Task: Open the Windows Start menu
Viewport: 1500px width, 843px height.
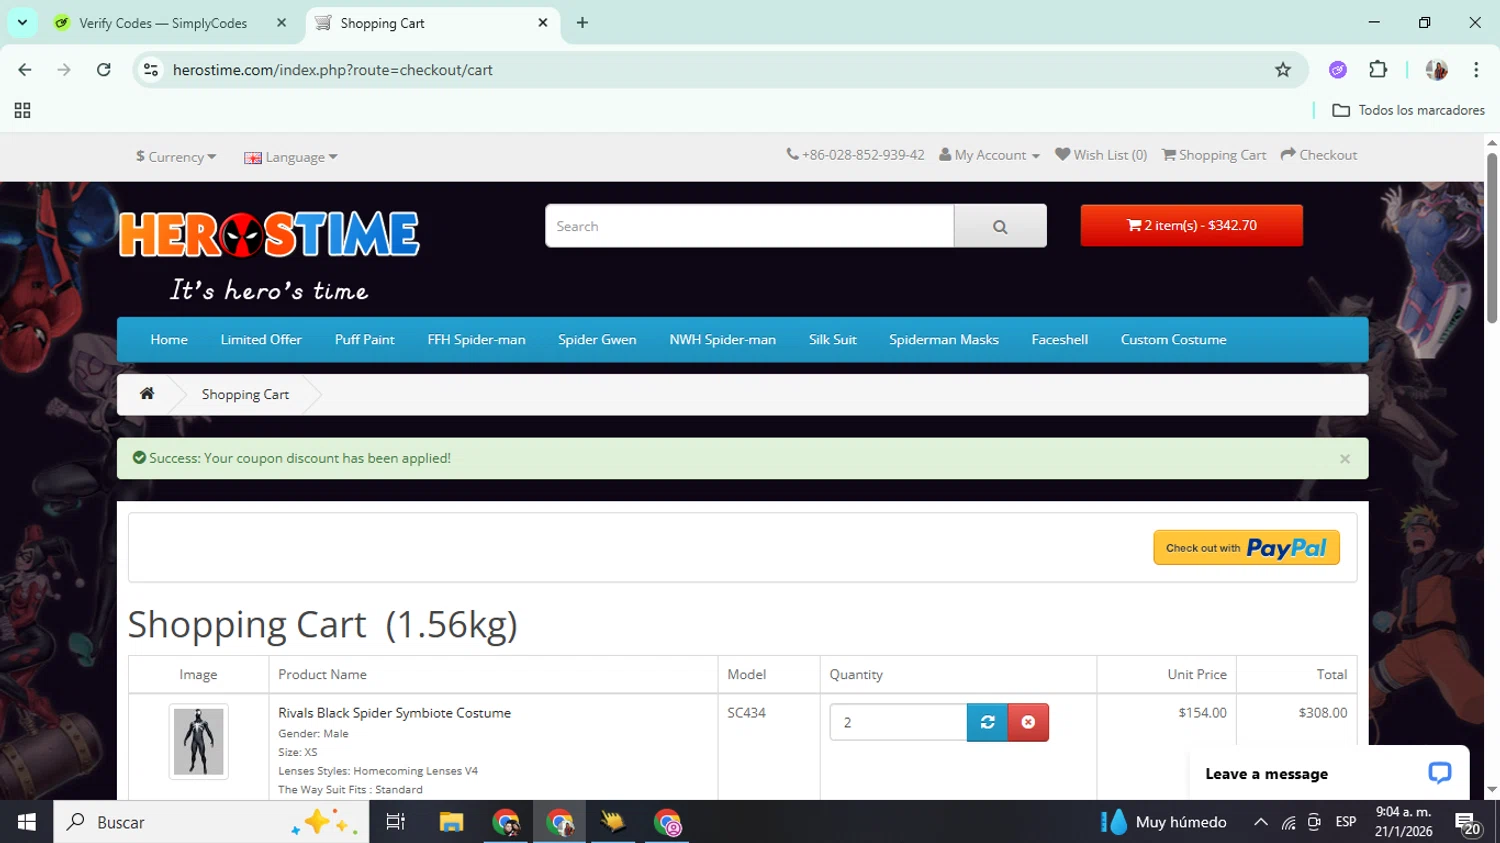Action: point(27,822)
